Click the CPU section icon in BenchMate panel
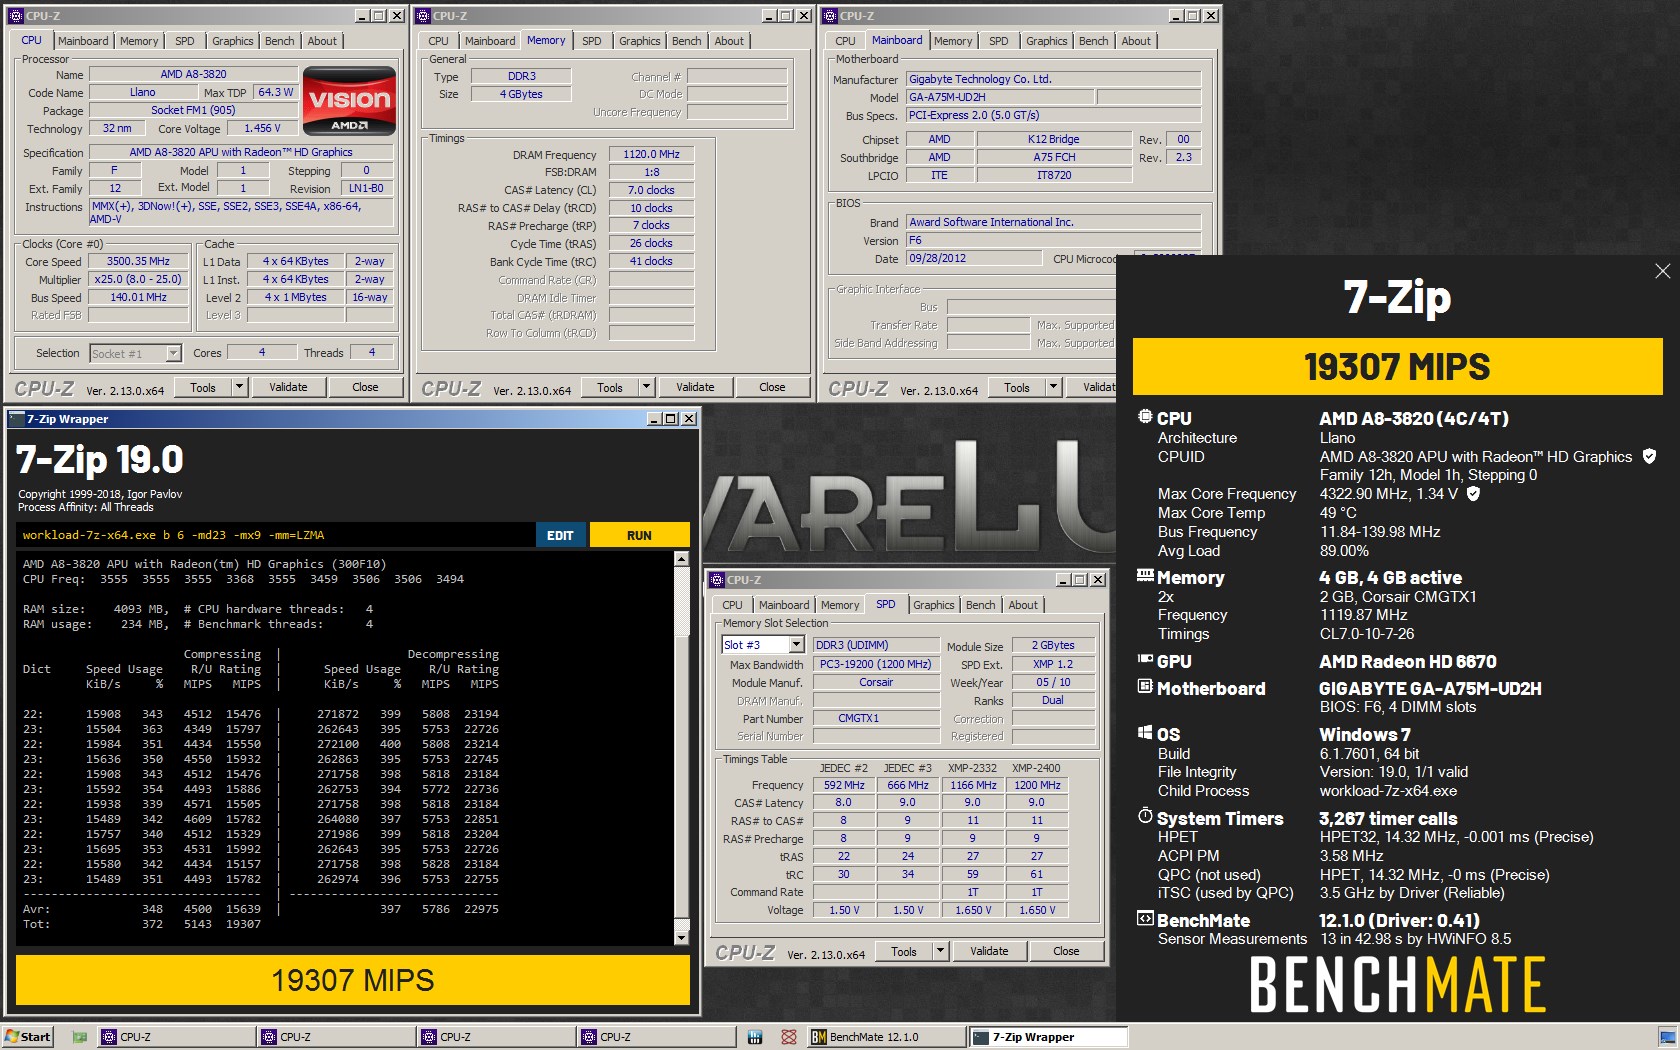The image size is (1680, 1050). [x=1145, y=417]
